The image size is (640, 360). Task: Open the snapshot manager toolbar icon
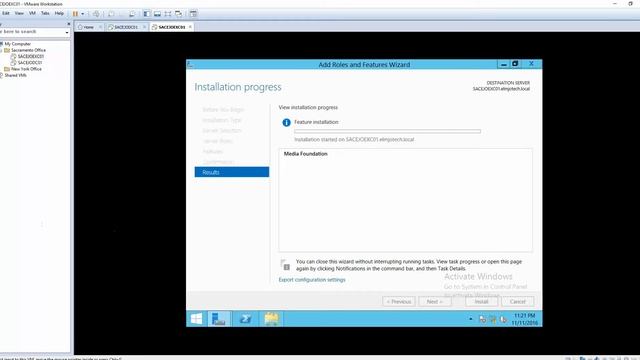point(132,14)
